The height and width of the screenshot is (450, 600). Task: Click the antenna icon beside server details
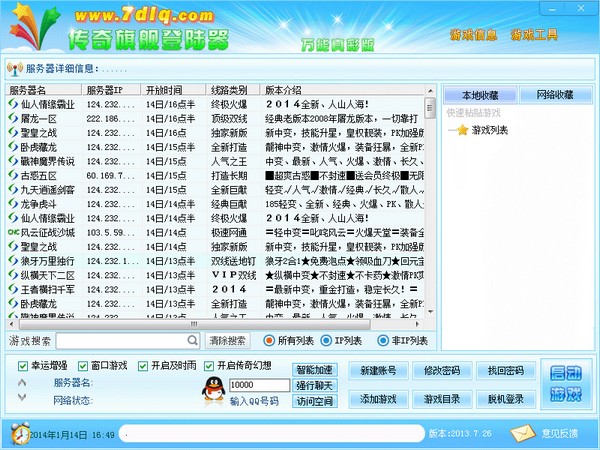15,68
